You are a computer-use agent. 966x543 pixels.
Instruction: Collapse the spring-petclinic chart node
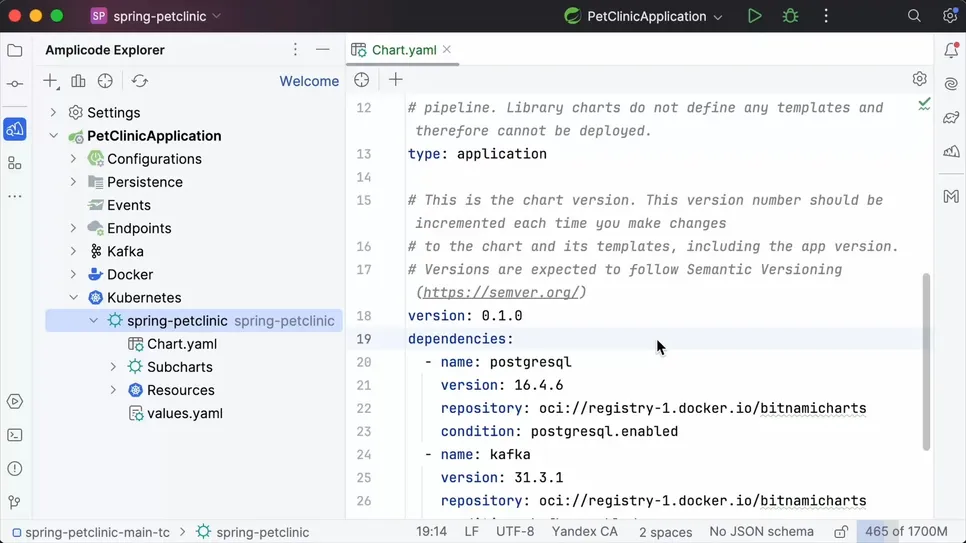pos(94,320)
